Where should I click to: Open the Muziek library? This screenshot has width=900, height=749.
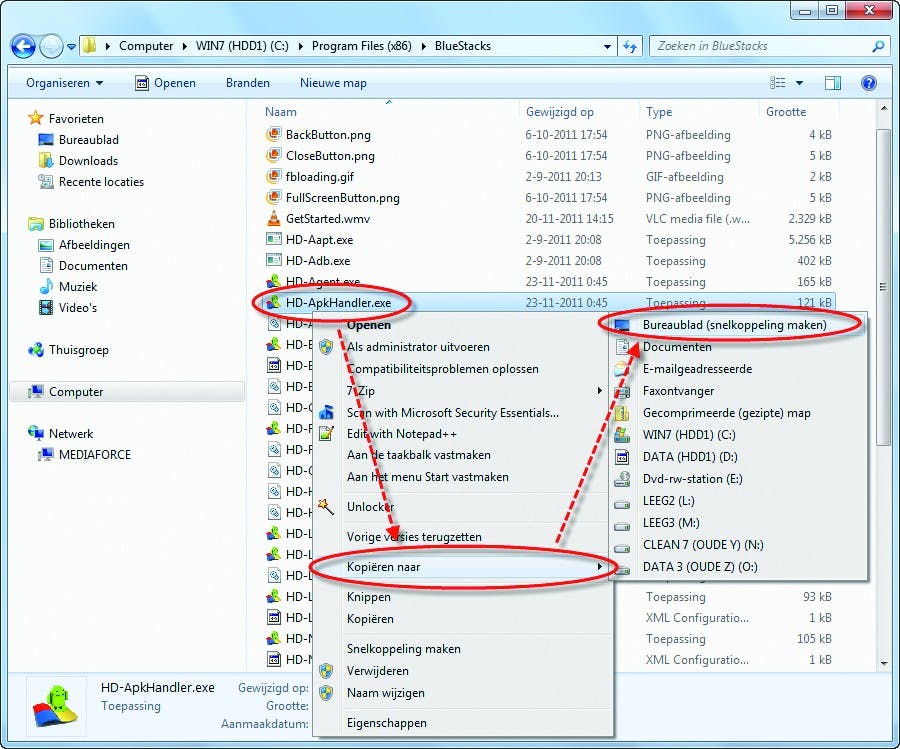[77, 287]
